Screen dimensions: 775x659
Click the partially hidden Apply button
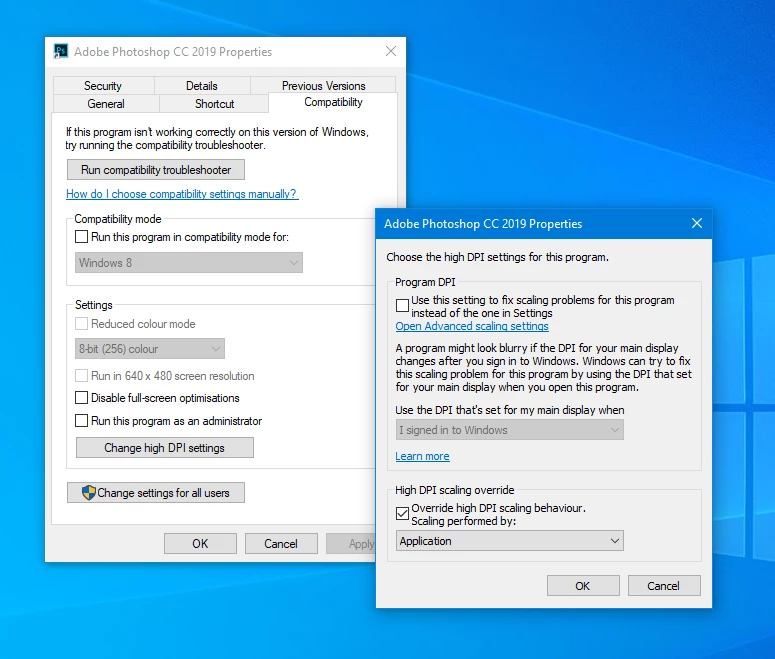coord(351,544)
